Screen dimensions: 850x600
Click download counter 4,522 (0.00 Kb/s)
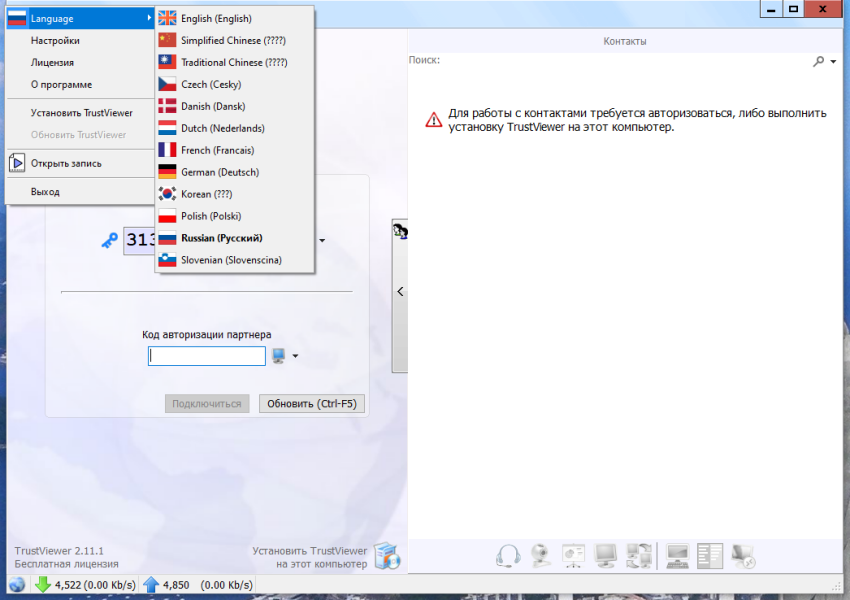tap(95, 585)
